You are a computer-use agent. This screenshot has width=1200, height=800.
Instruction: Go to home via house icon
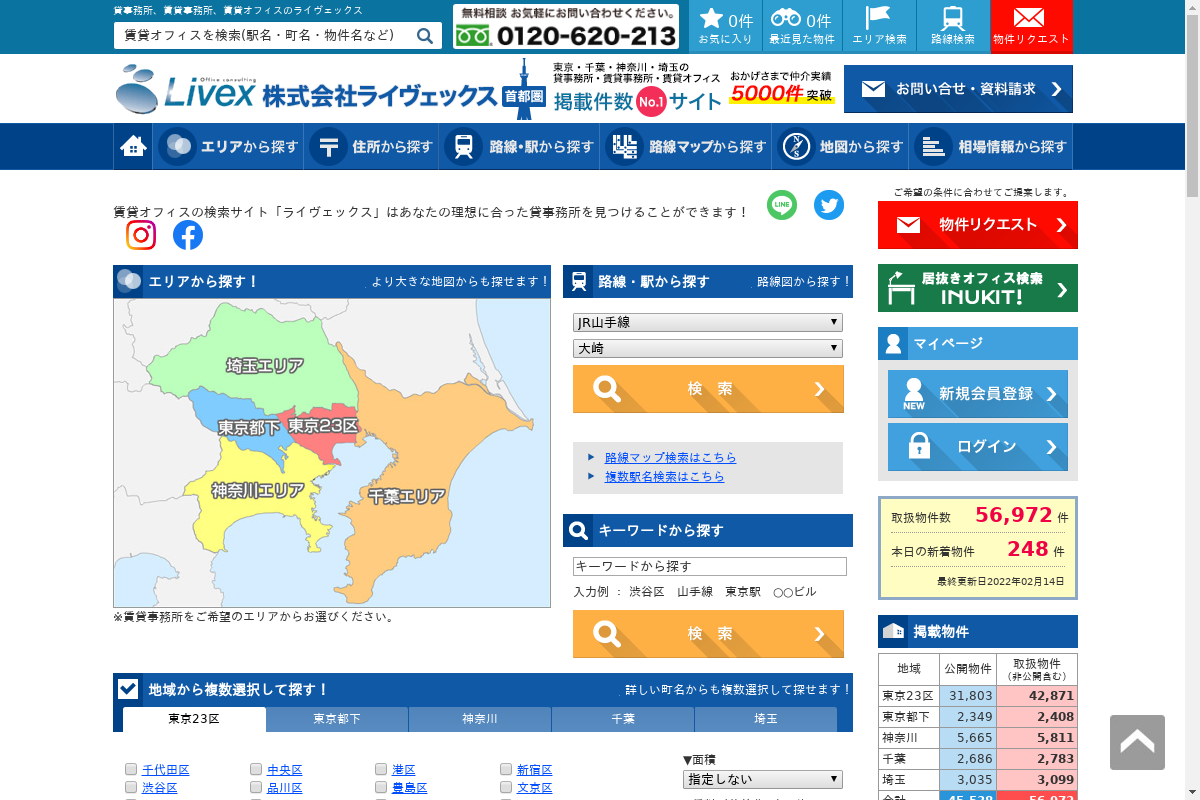pyautogui.click(x=133, y=147)
